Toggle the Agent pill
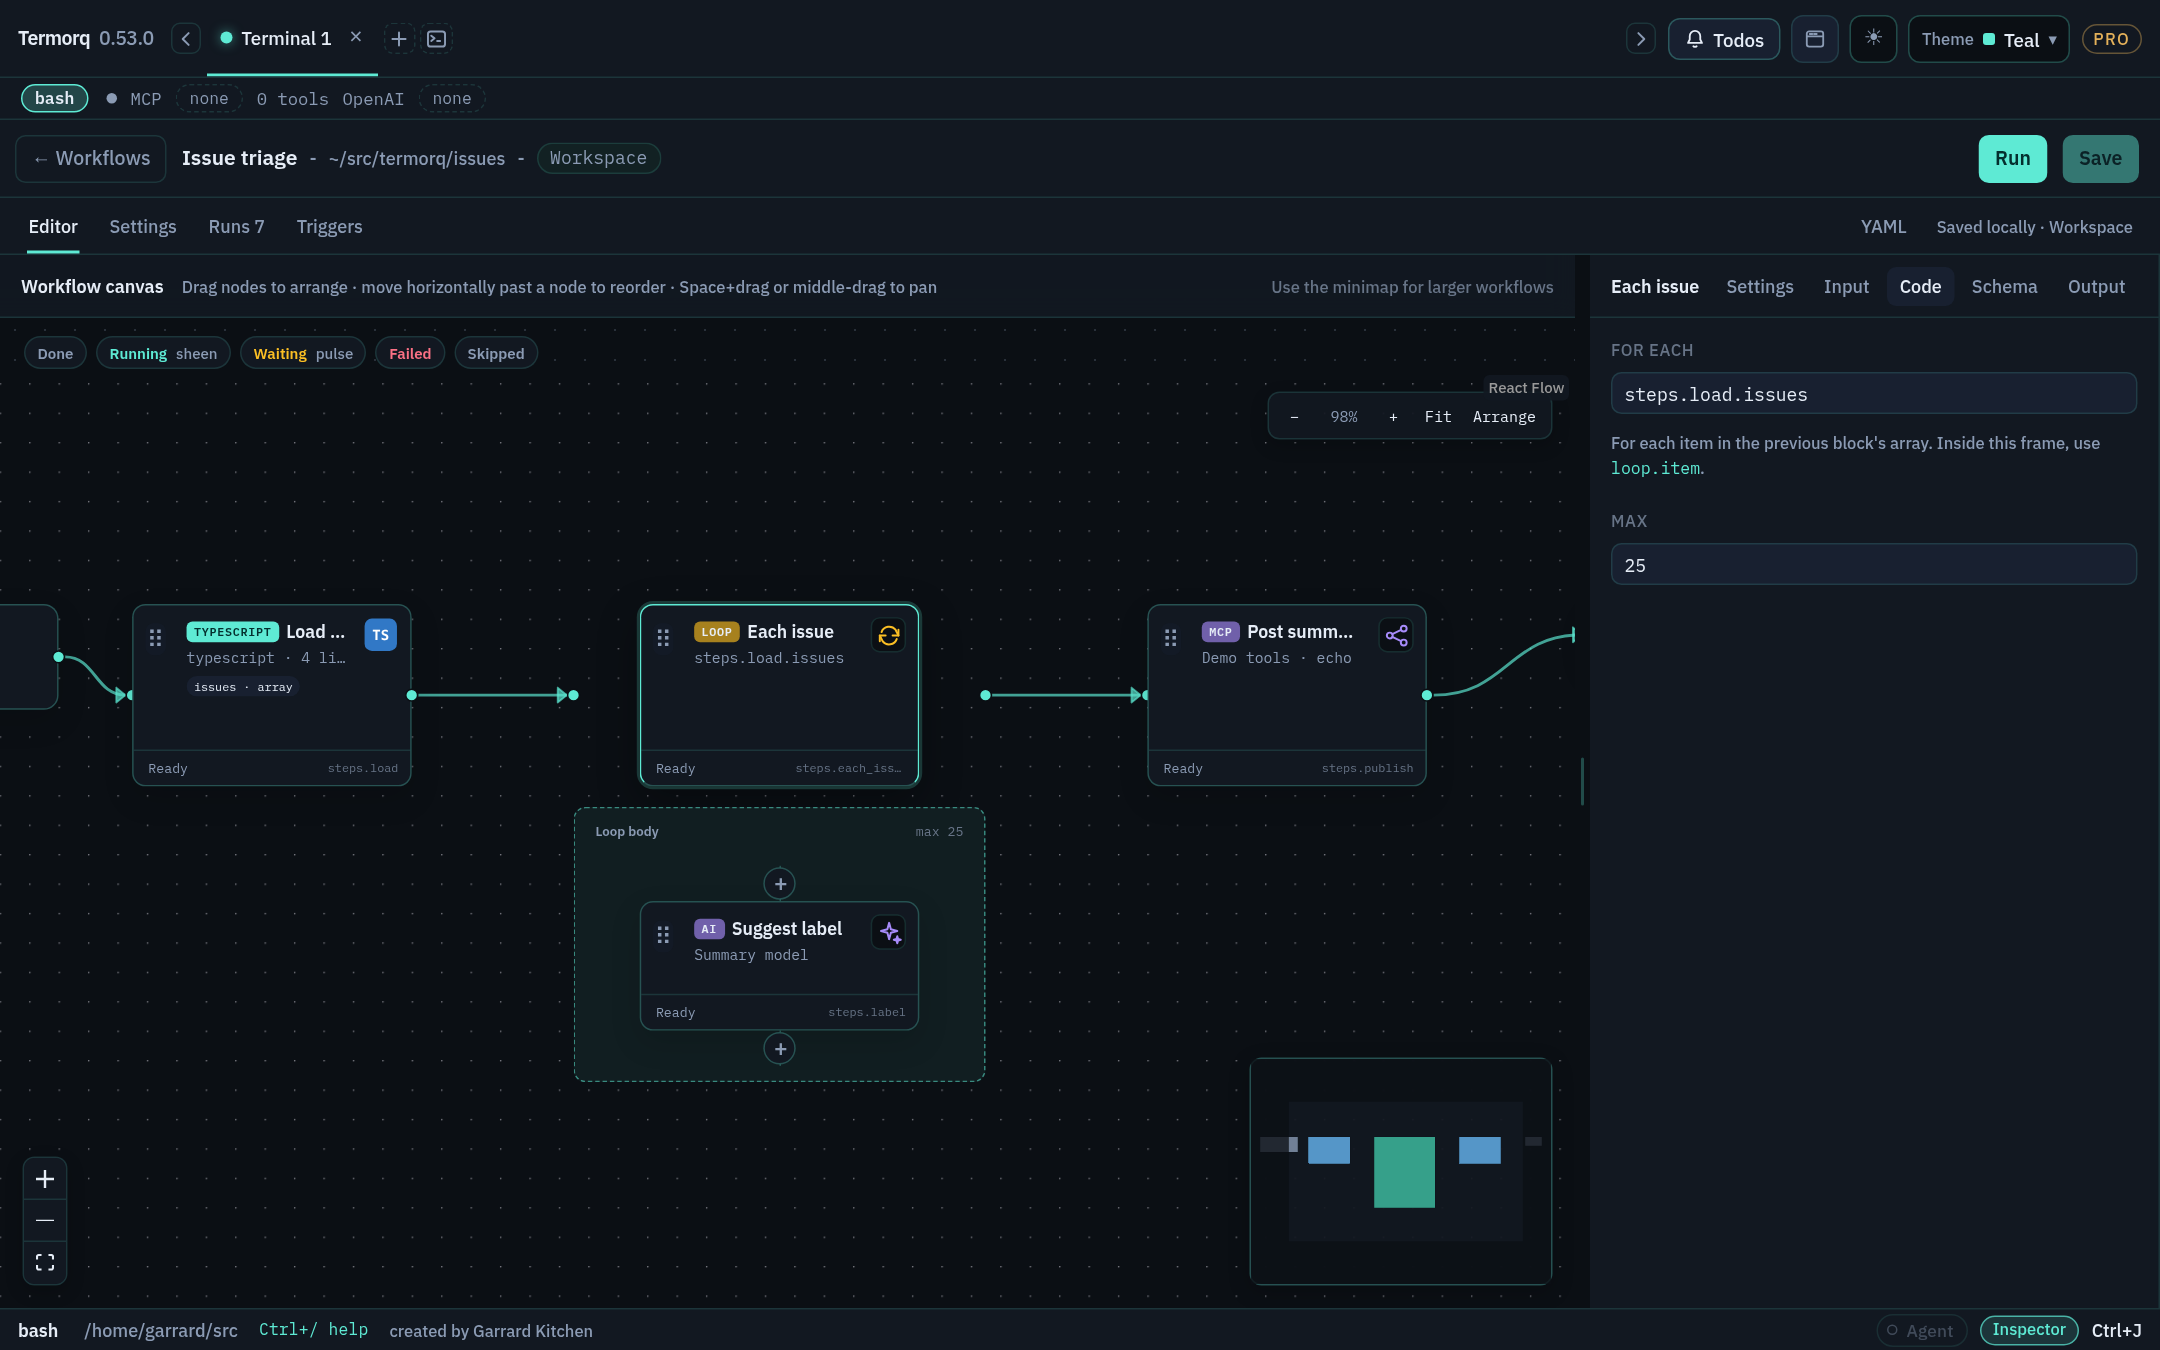The width and height of the screenshot is (2160, 1350). click(1921, 1330)
